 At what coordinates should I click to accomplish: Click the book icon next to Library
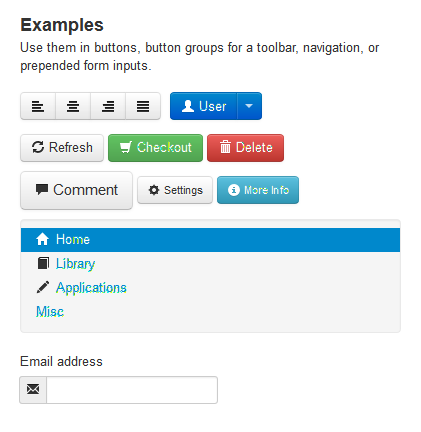tap(43, 263)
